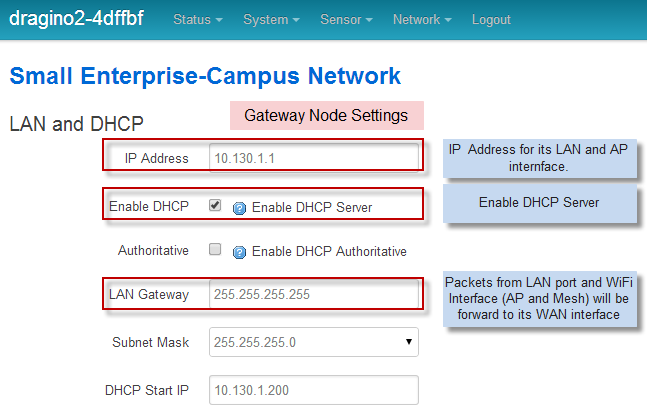The image size is (647, 416).
Task: Click the Small Enterprise-Campus Network heading
Action: click(x=205, y=76)
